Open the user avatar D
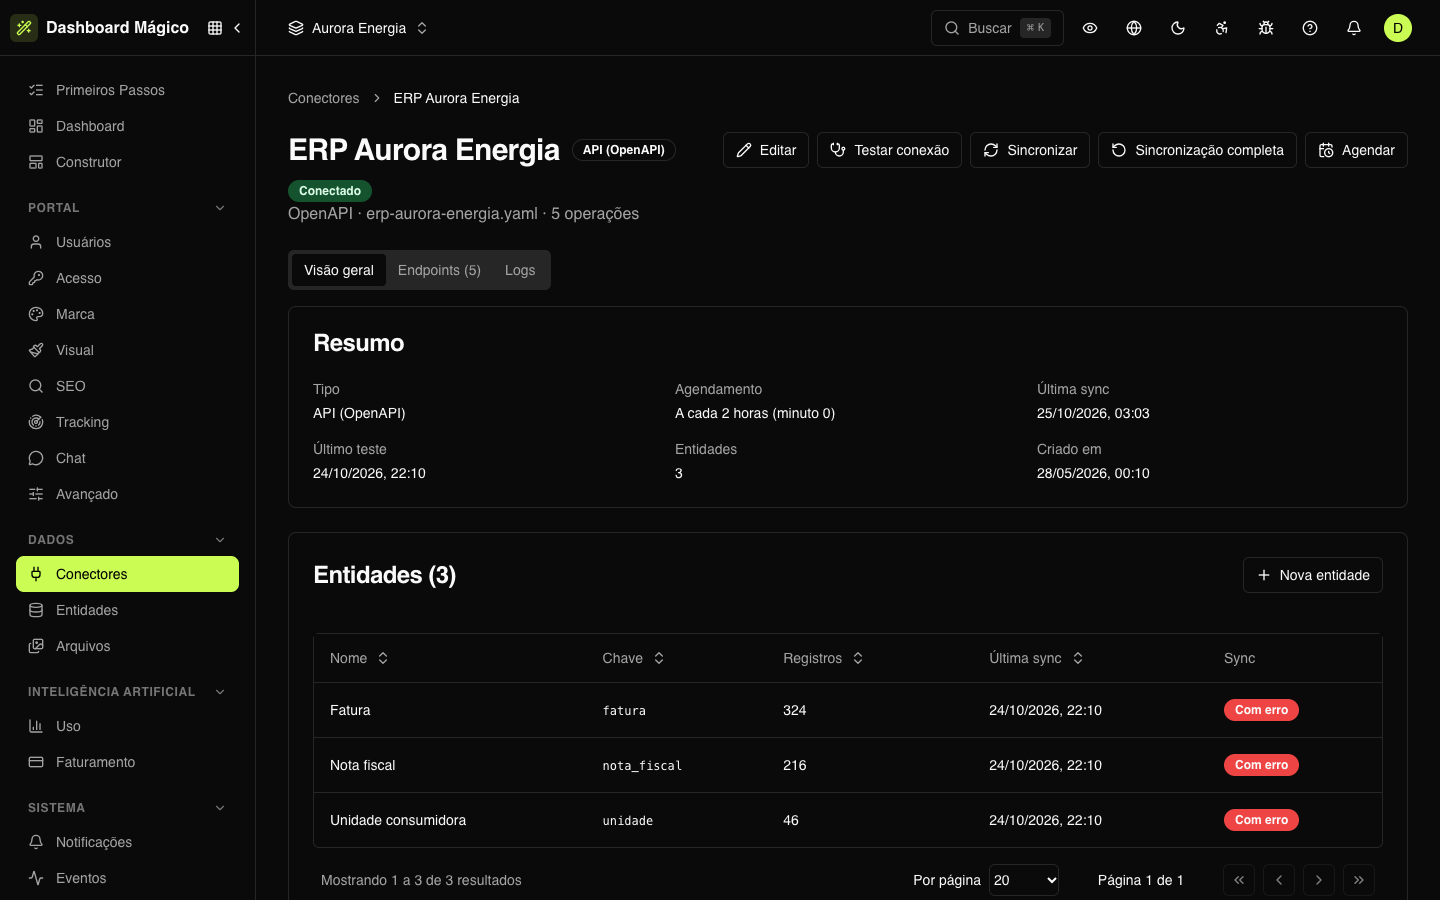This screenshot has width=1440, height=900. (1398, 28)
